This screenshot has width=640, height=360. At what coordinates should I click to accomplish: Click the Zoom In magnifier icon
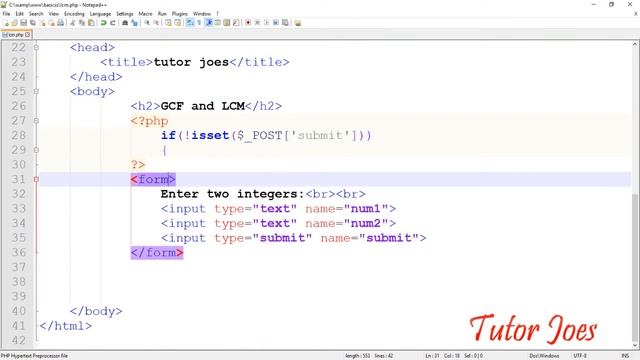point(147,23)
